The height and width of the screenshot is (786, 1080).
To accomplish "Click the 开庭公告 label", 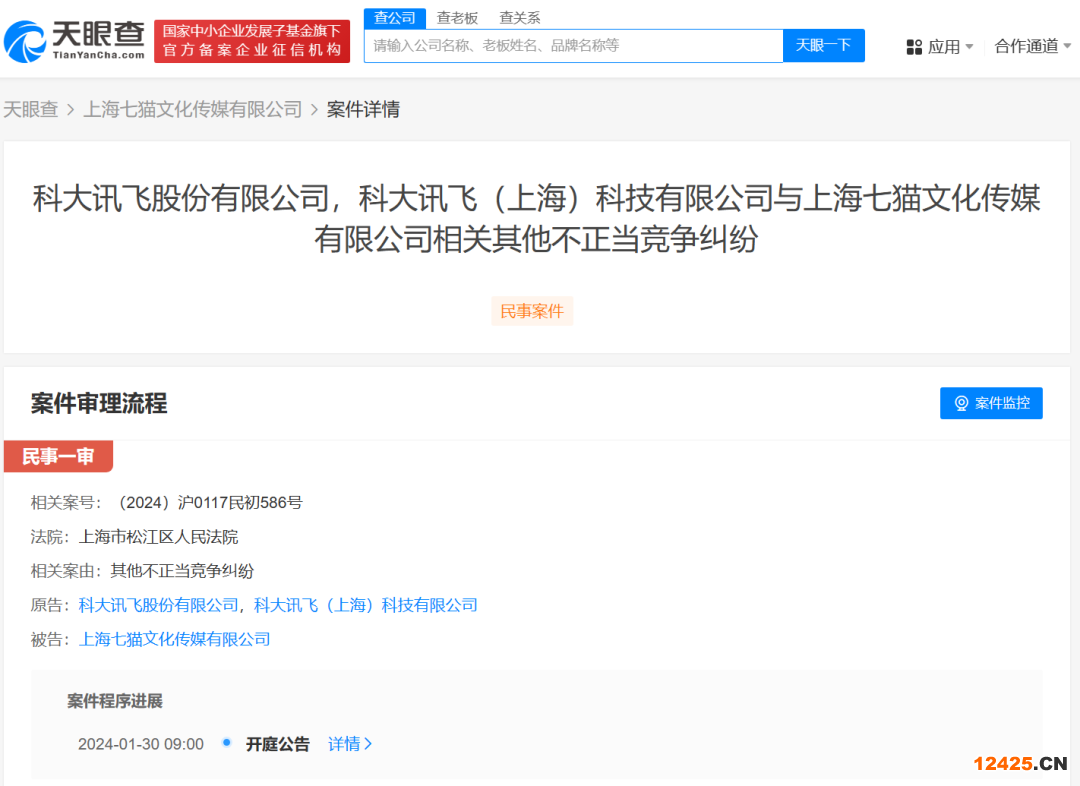I will 278,744.
